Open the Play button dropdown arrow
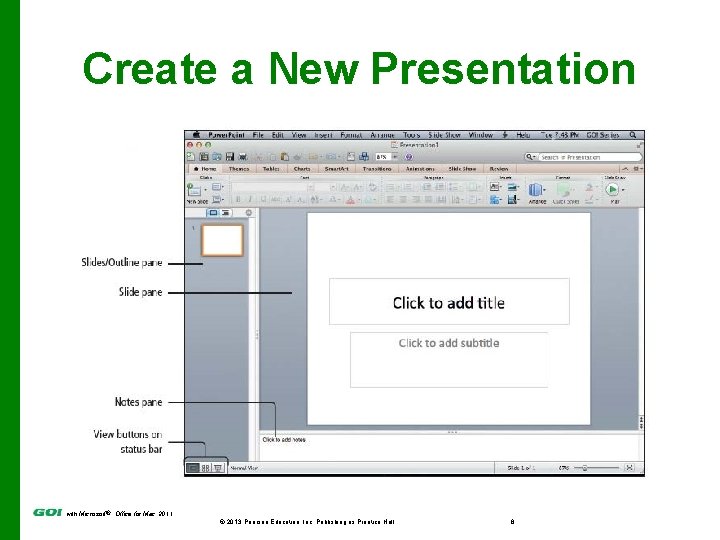The width and height of the screenshot is (720, 540). 623,190
